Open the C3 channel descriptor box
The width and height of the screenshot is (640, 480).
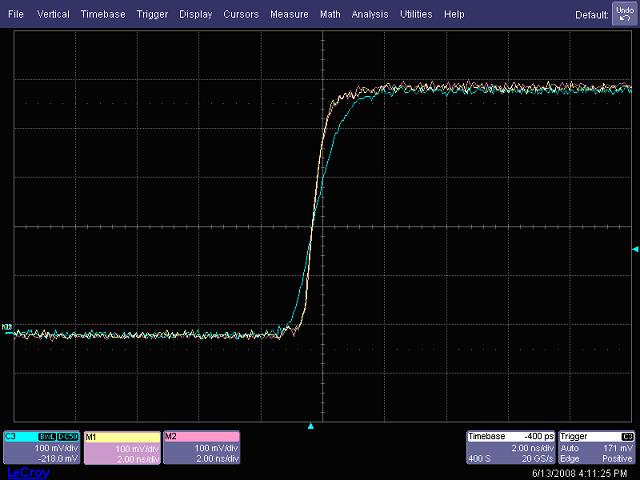coord(42,446)
